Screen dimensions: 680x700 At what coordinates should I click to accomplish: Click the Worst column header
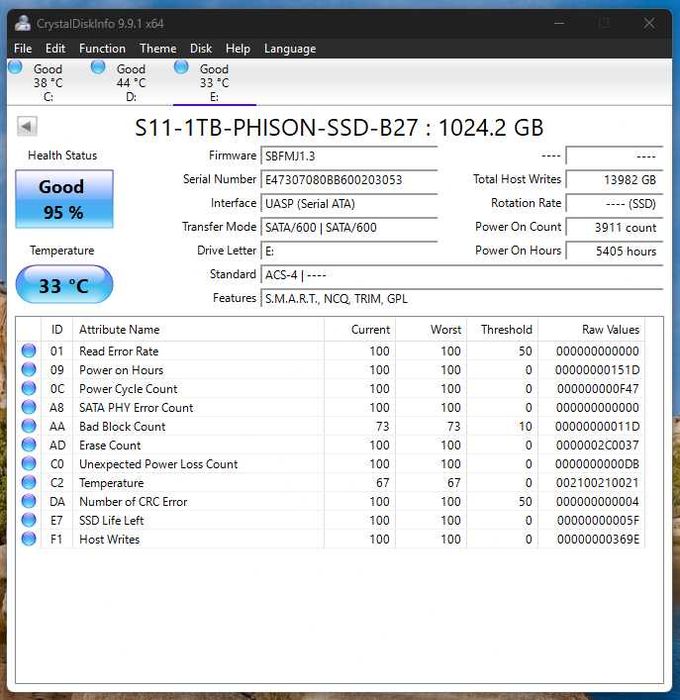[431, 329]
